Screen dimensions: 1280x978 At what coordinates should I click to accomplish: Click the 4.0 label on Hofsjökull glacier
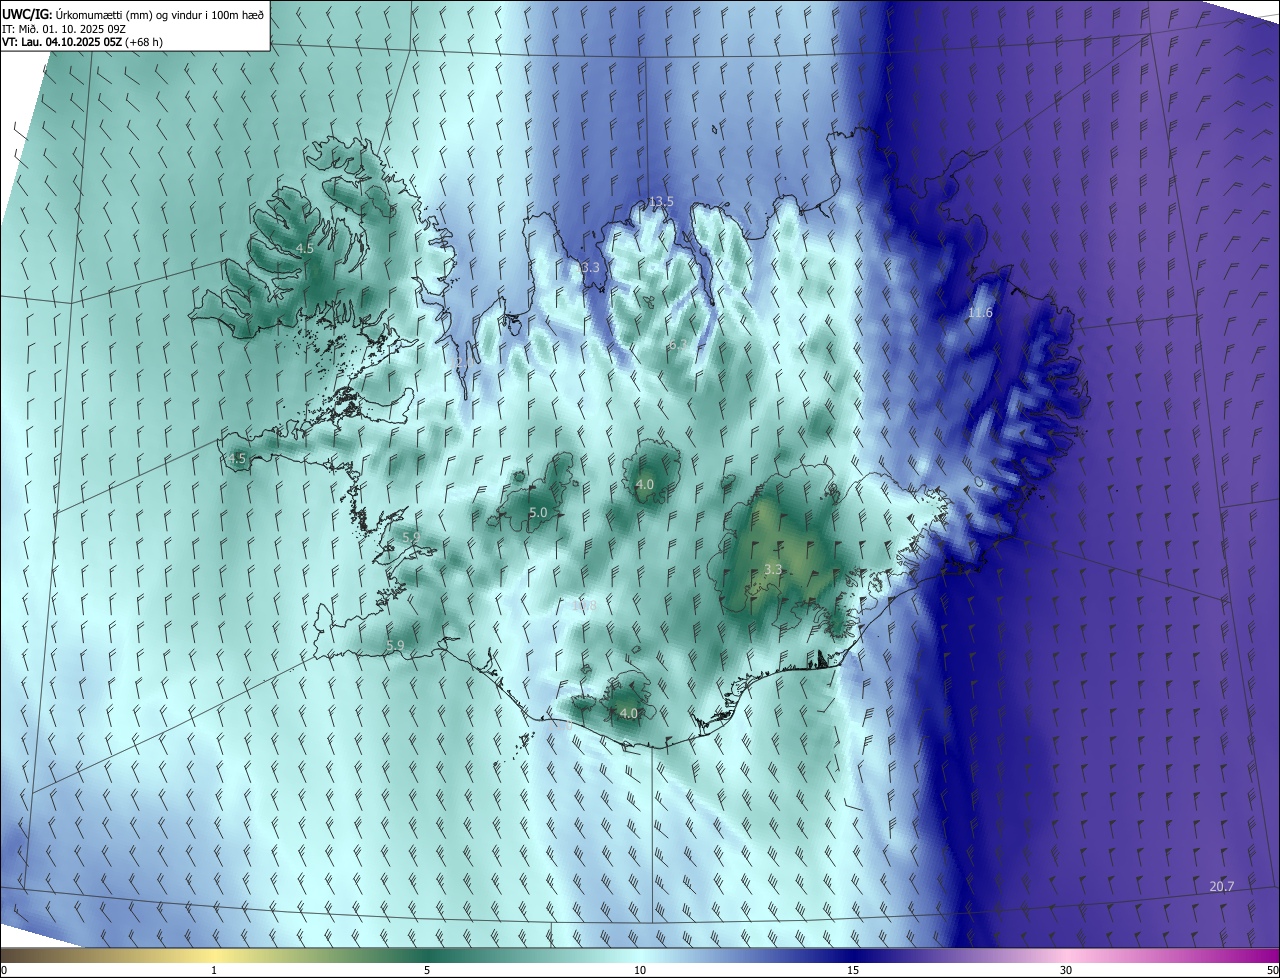click(644, 484)
